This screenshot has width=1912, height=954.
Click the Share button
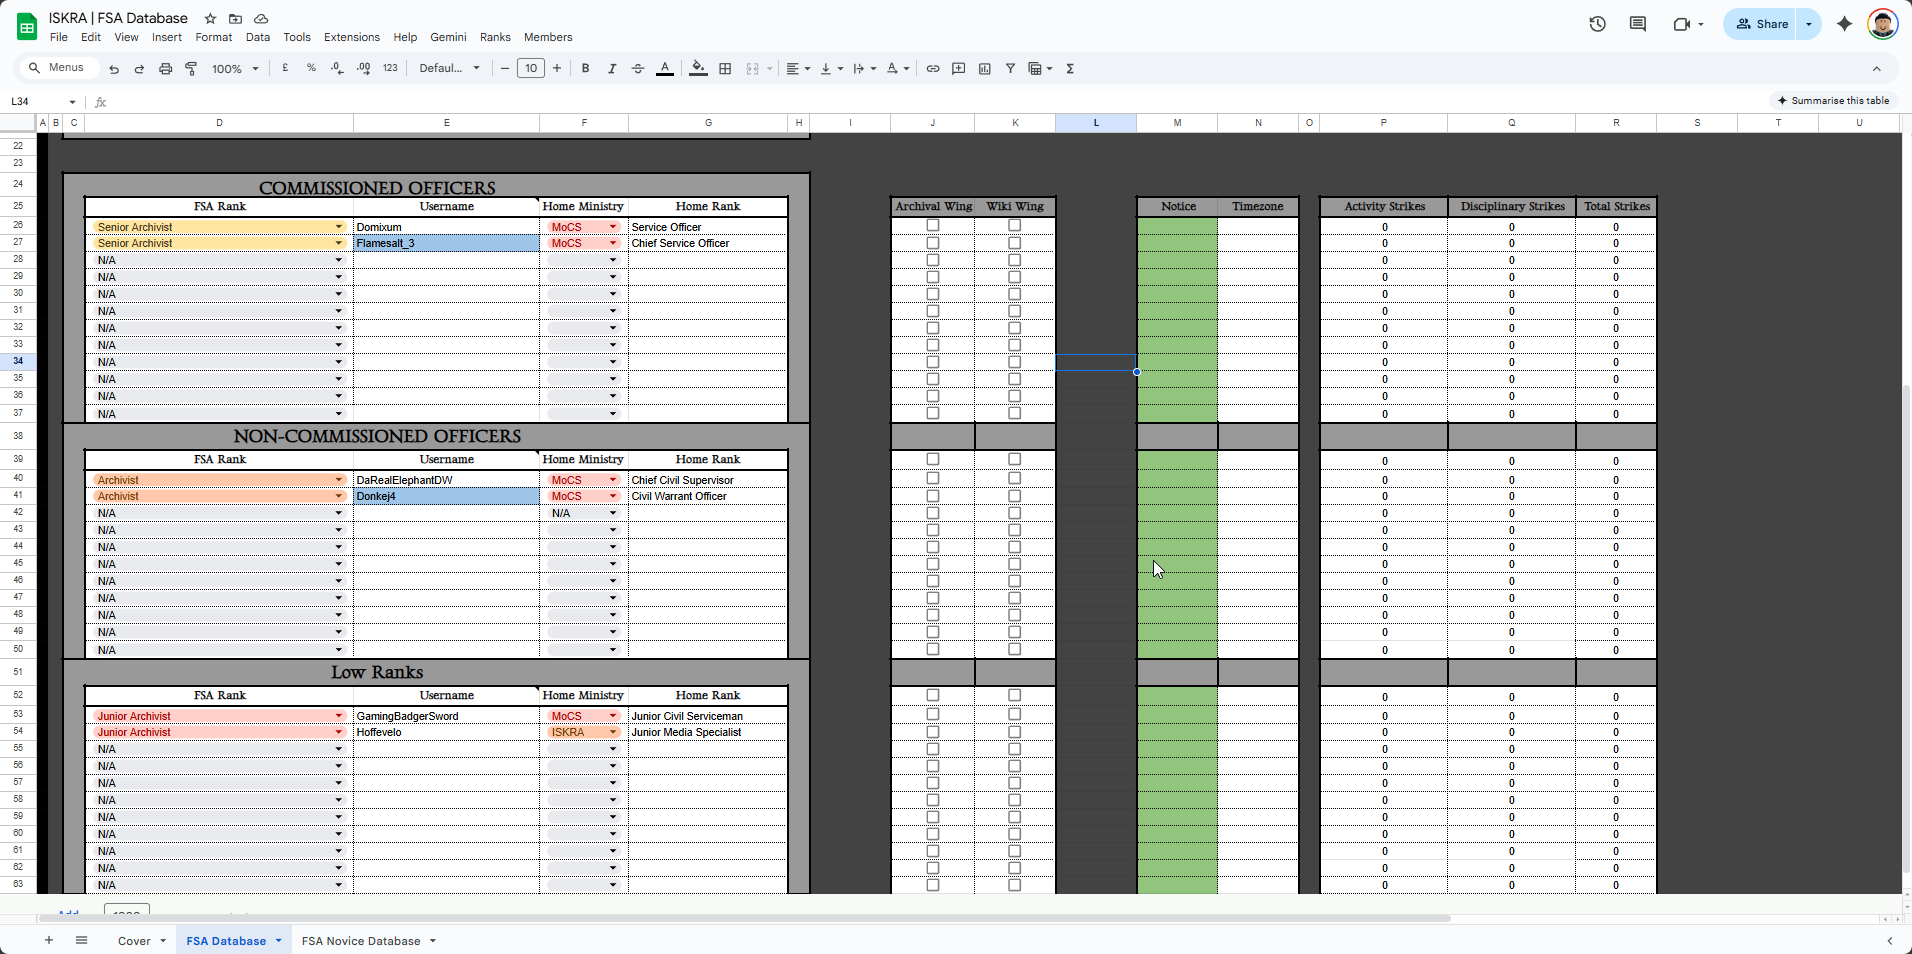tap(1762, 24)
